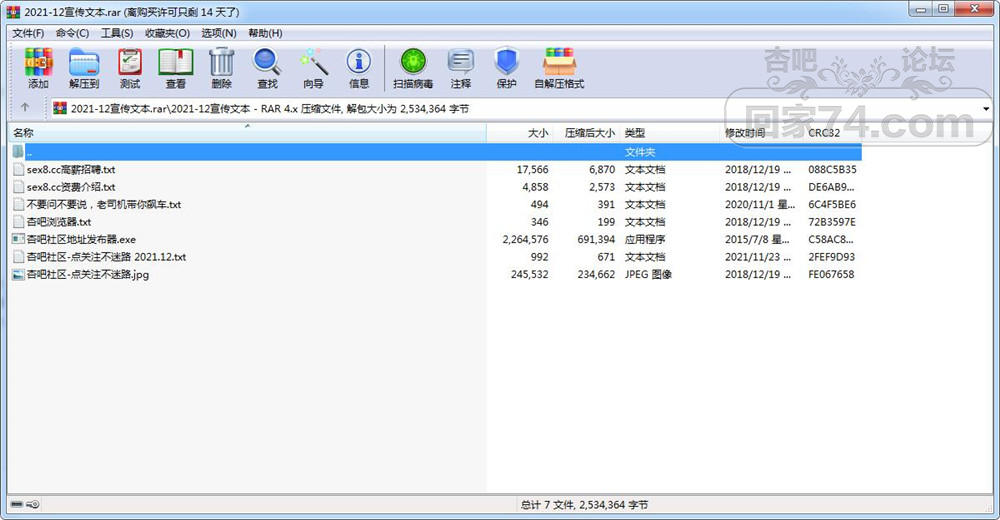Viewport: 1000px width, 520px height.
Task: Click CRC32 value FE067658
Action: (831, 274)
